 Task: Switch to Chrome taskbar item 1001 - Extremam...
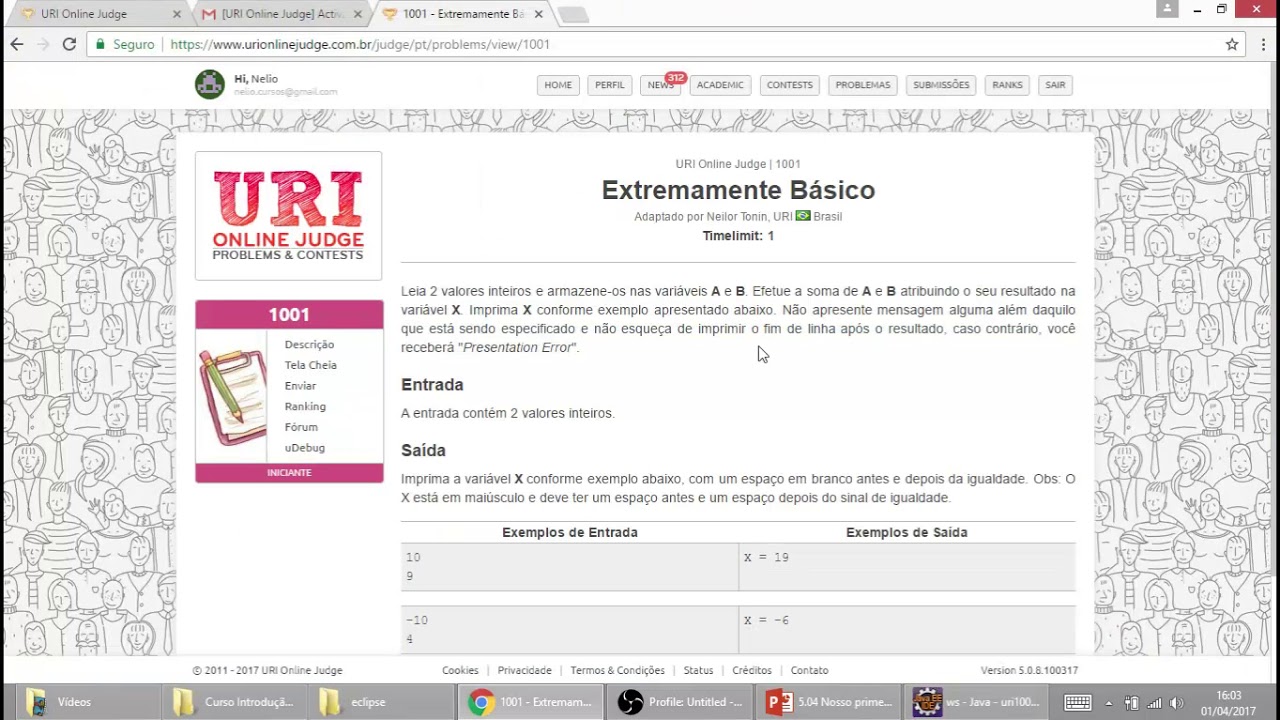click(x=531, y=702)
